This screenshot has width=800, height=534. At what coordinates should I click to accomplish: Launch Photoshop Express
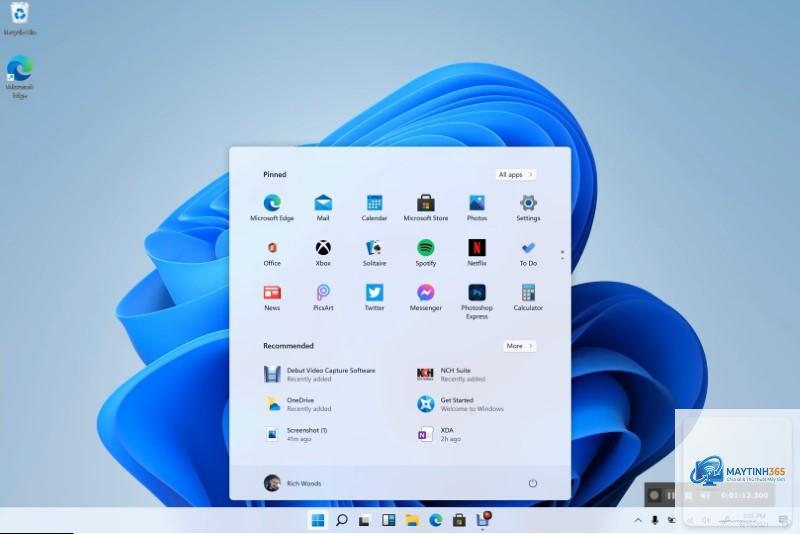click(477, 302)
